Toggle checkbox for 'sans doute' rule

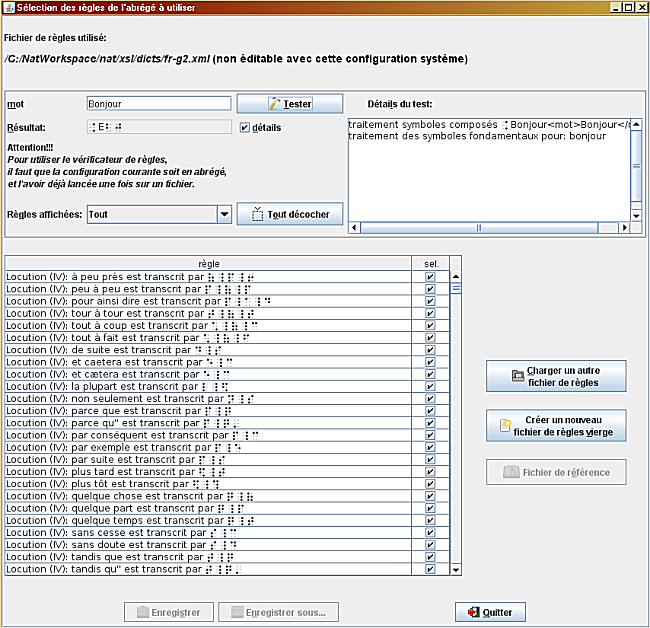(430, 545)
